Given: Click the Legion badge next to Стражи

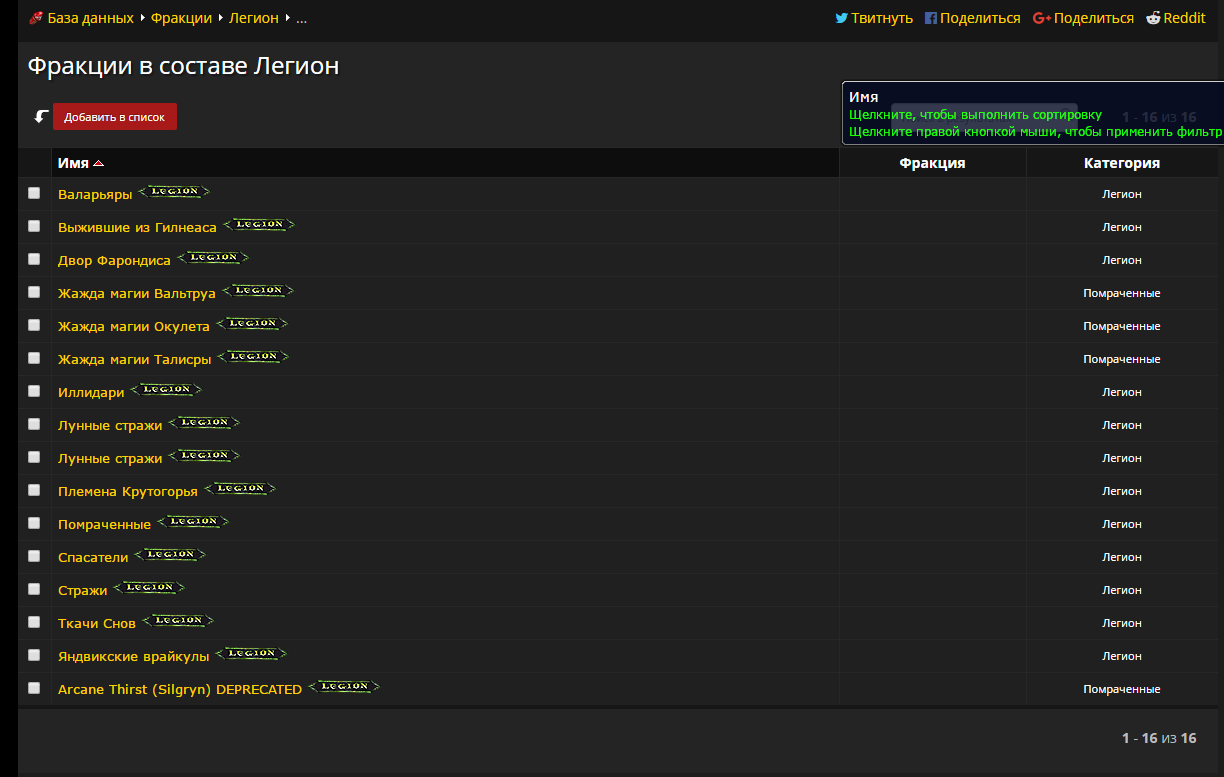Looking at the screenshot, I should point(149,588).
